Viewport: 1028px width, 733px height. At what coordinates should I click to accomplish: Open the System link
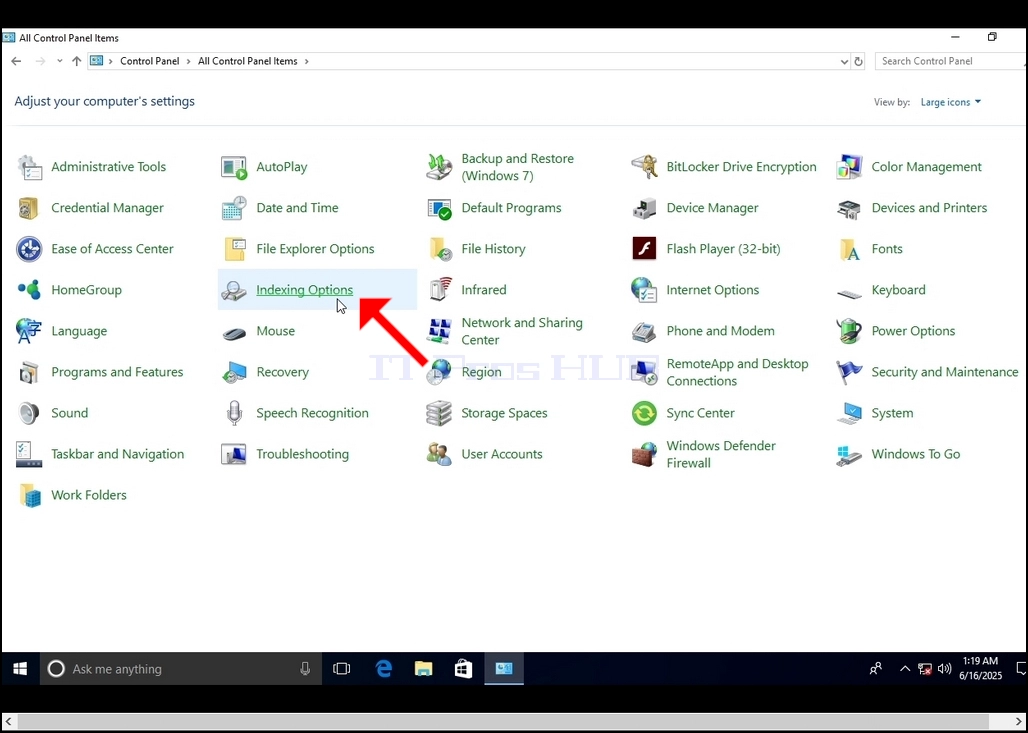(x=892, y=413)
